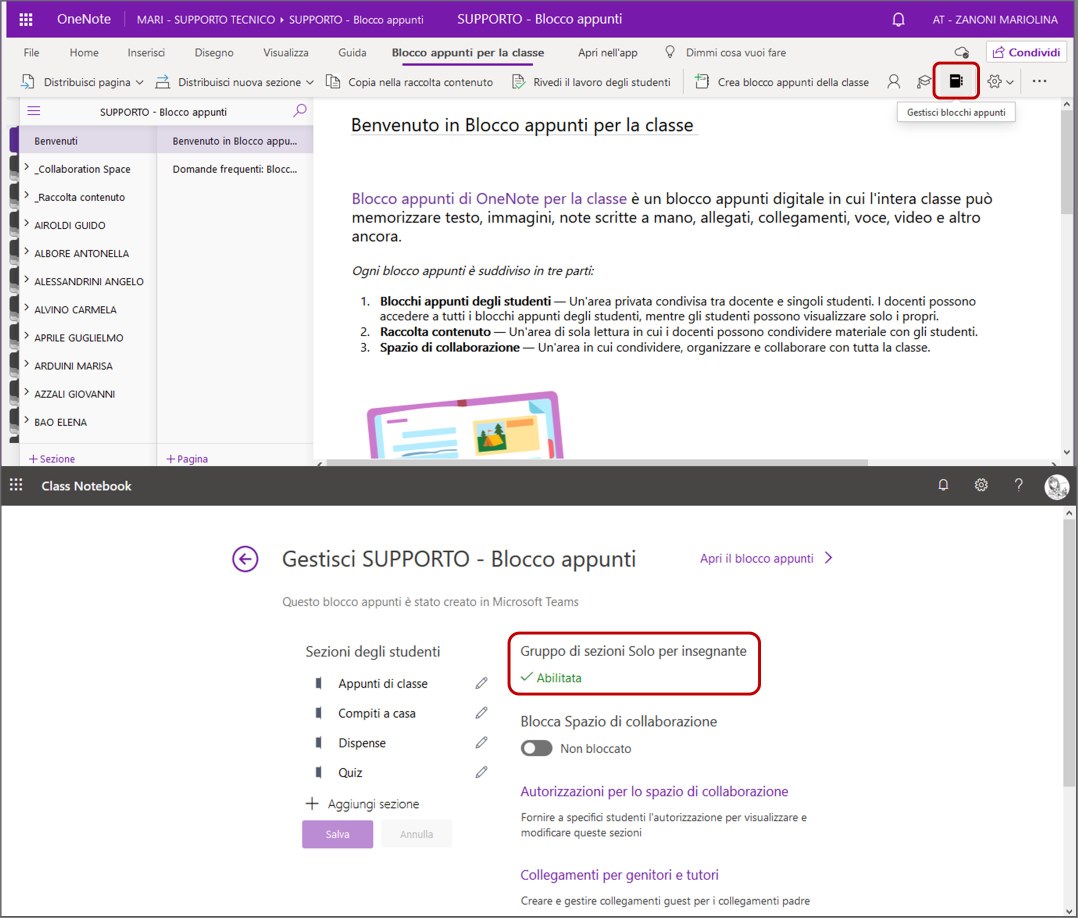This screenshot has width=1078, height=918.
Task: Open the Class Notebook help question mark
Action: point(1019,485)
